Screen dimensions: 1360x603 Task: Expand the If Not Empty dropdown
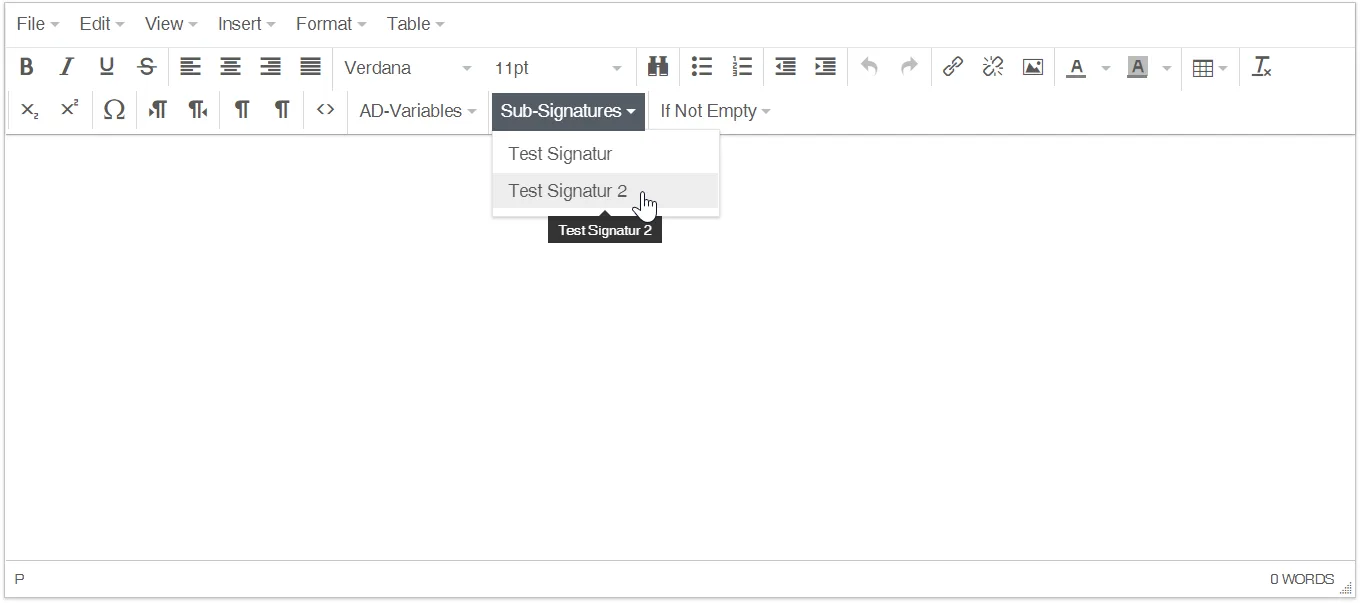[715, 111]
